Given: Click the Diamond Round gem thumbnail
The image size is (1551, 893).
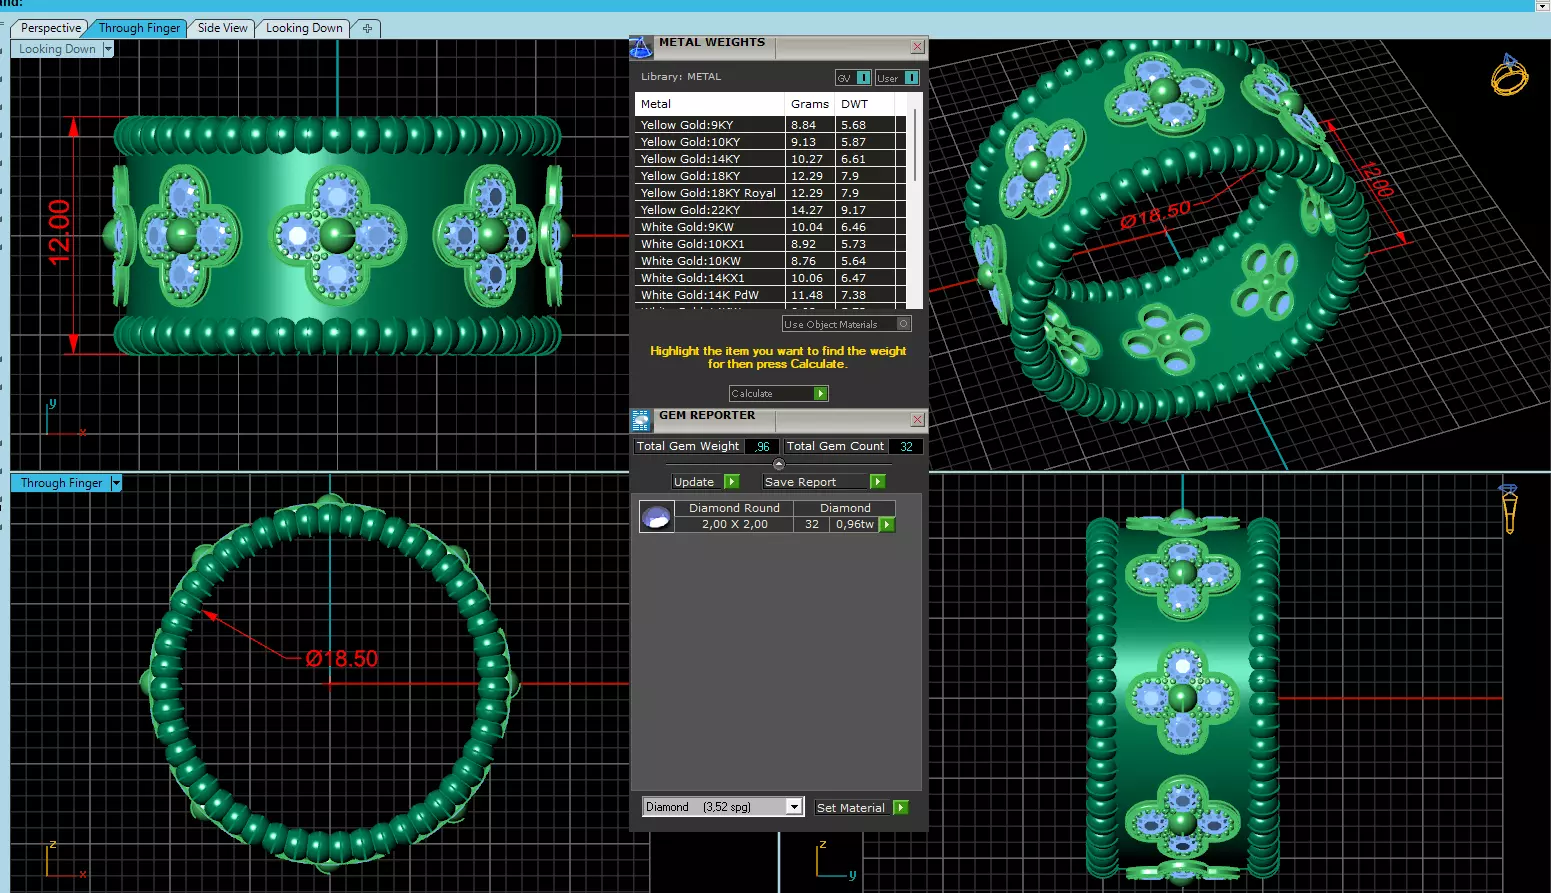Looking at the screenshot, I should coord(657,516).
